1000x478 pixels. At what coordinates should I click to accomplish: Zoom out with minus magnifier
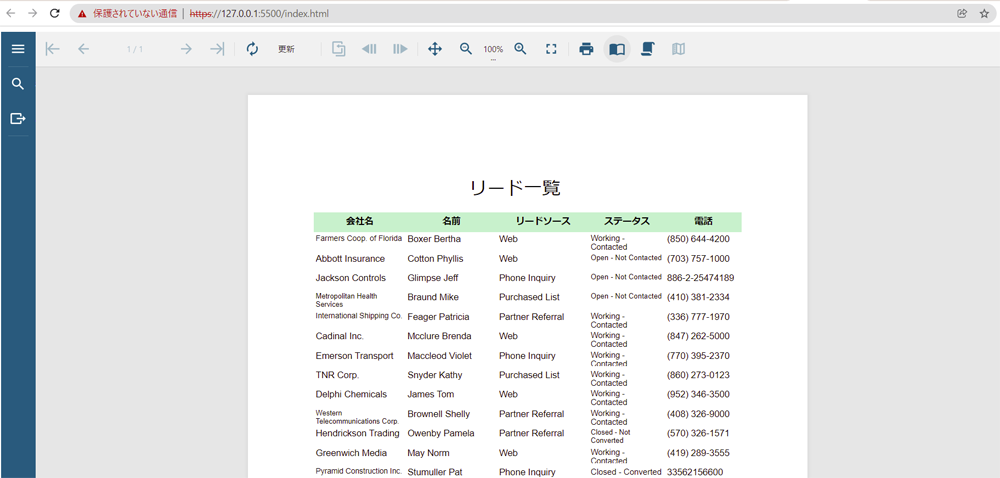pos(466,49)
